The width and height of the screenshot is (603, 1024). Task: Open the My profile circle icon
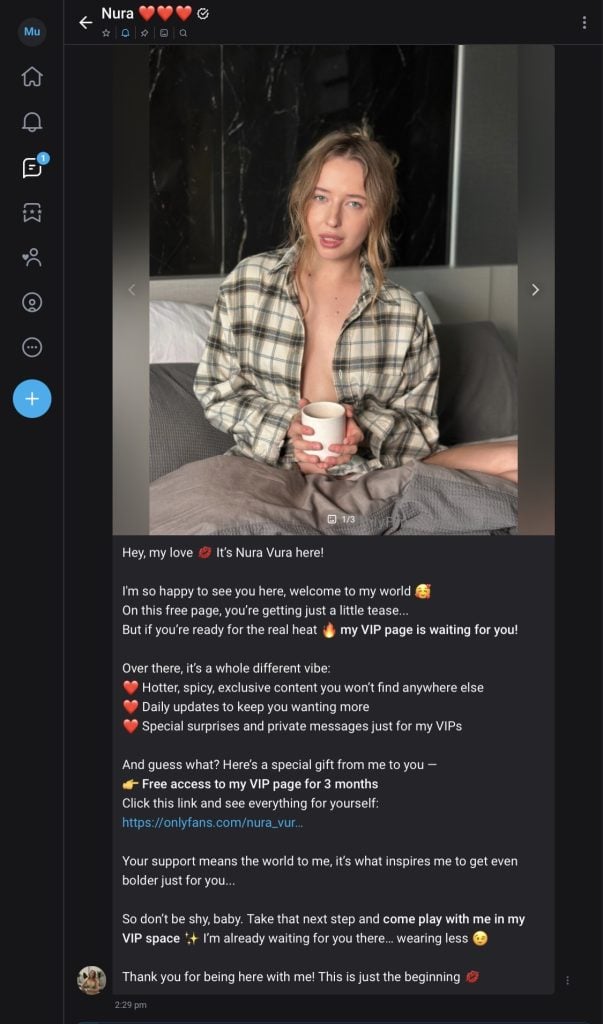(32, 302)
